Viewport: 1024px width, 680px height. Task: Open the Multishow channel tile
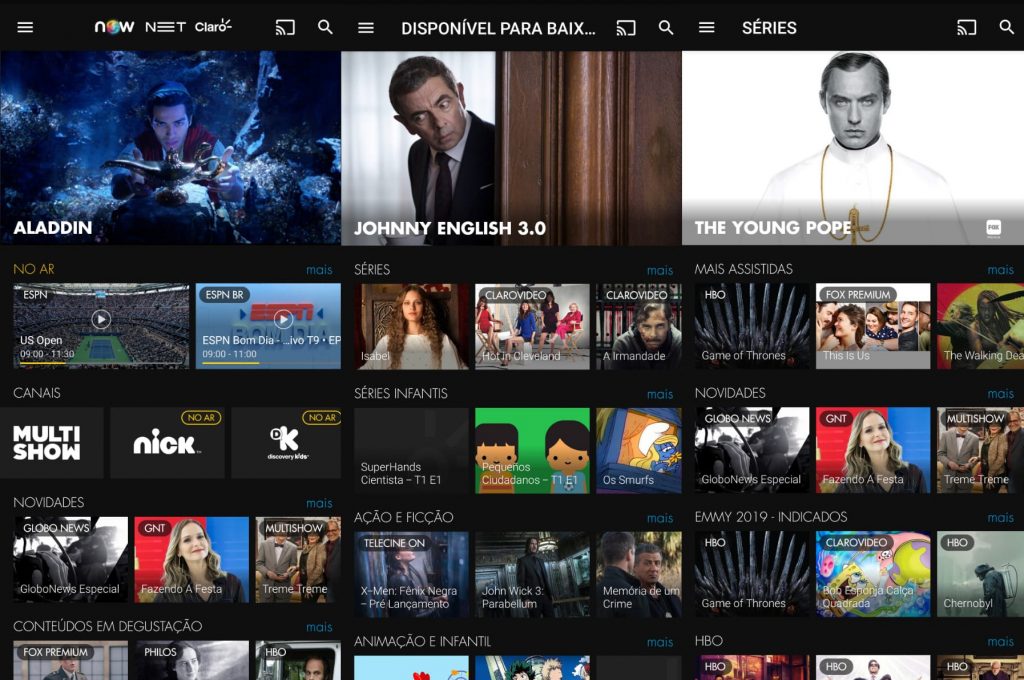point(51,442)
